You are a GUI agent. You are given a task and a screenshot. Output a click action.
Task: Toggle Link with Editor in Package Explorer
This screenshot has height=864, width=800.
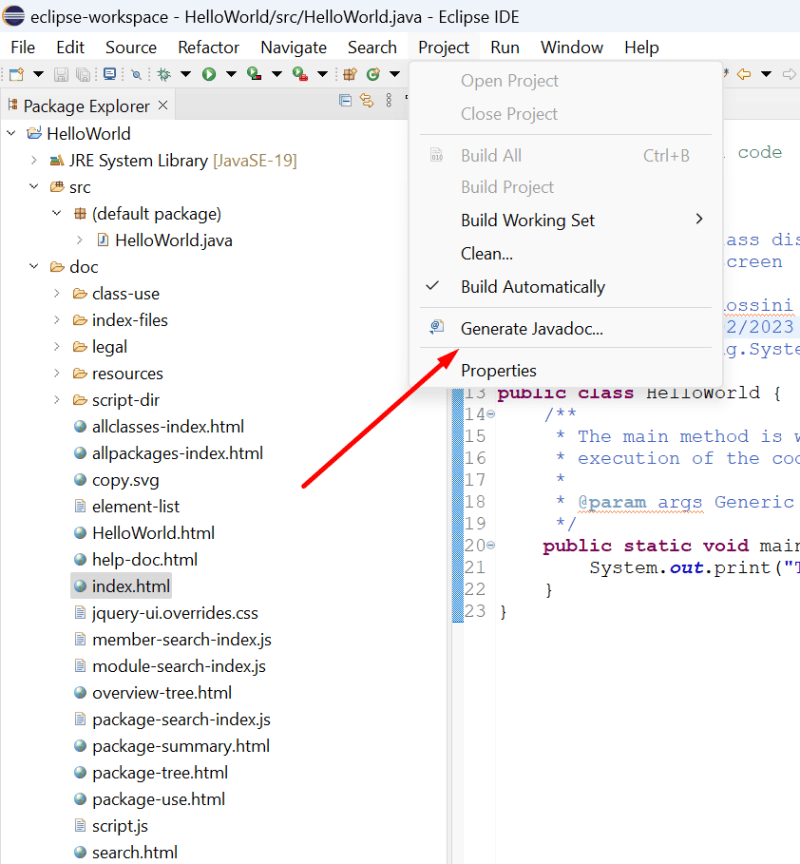(366, 100)
